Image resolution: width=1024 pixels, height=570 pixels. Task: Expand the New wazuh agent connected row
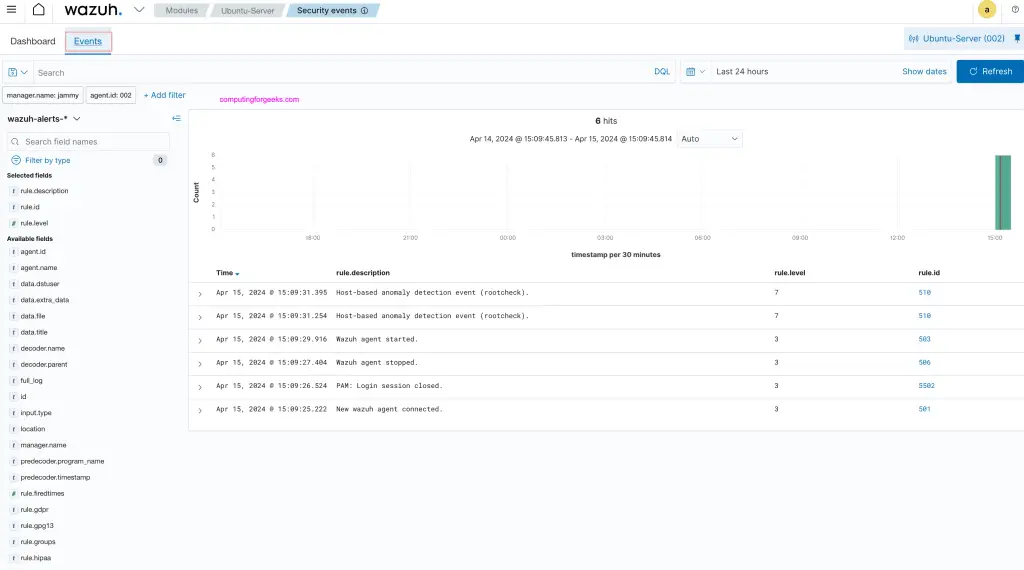point(200,410)
